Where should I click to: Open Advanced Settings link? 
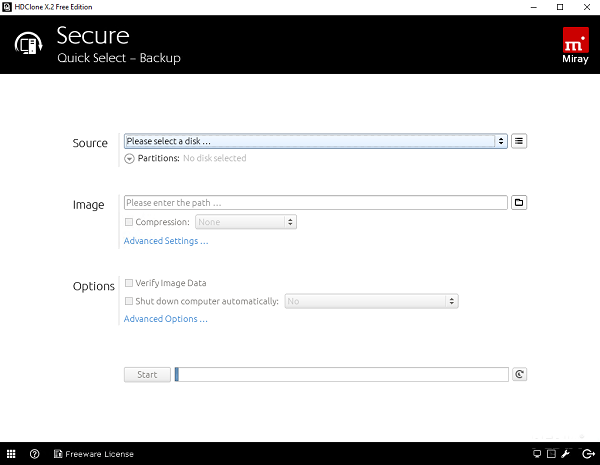click(165, 241)
